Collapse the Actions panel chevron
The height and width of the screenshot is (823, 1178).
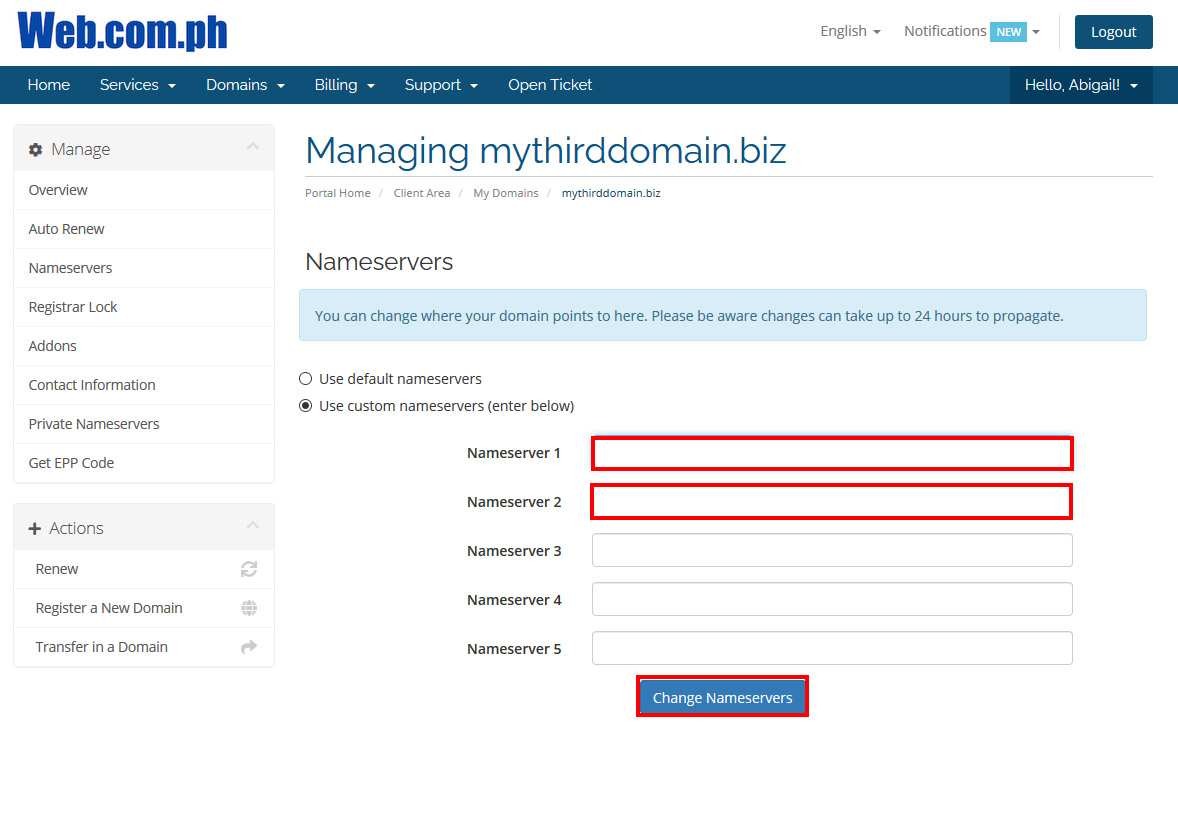pyautogui.click(x=253, y=525)
